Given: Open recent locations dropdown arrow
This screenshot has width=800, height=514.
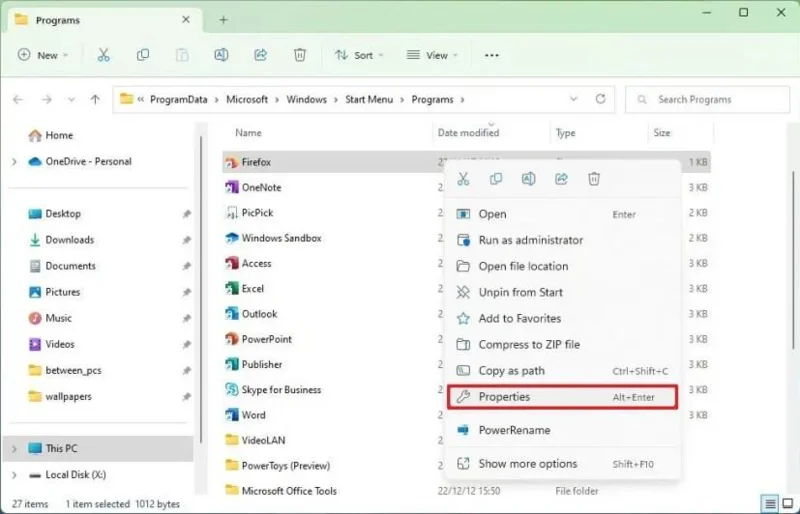Looking at the screenshot, I should point(71,100).
